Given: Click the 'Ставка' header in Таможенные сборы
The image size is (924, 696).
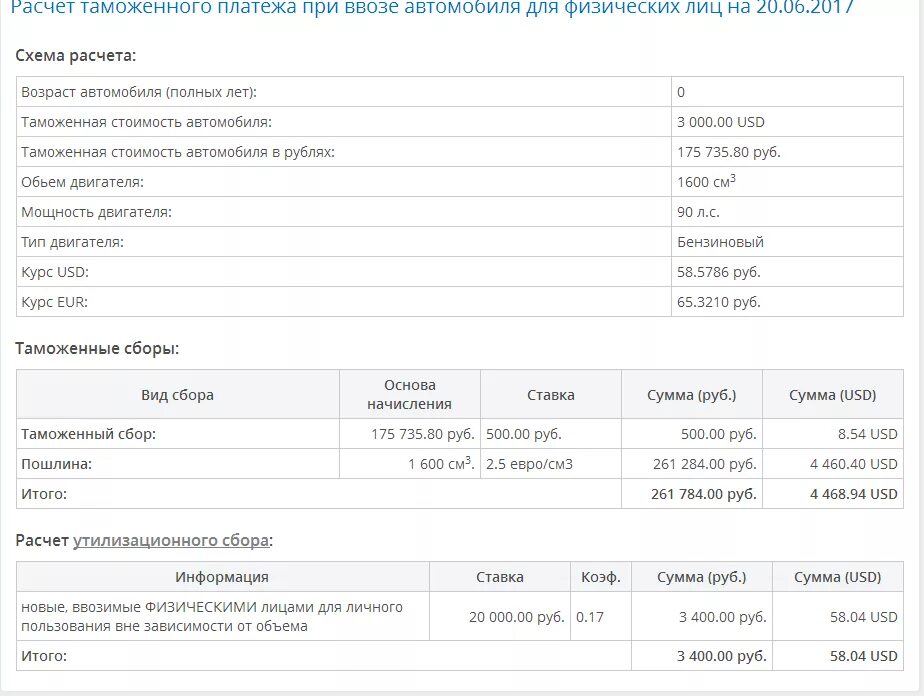Looking at the screenshot, I should (x=550, y=395).
